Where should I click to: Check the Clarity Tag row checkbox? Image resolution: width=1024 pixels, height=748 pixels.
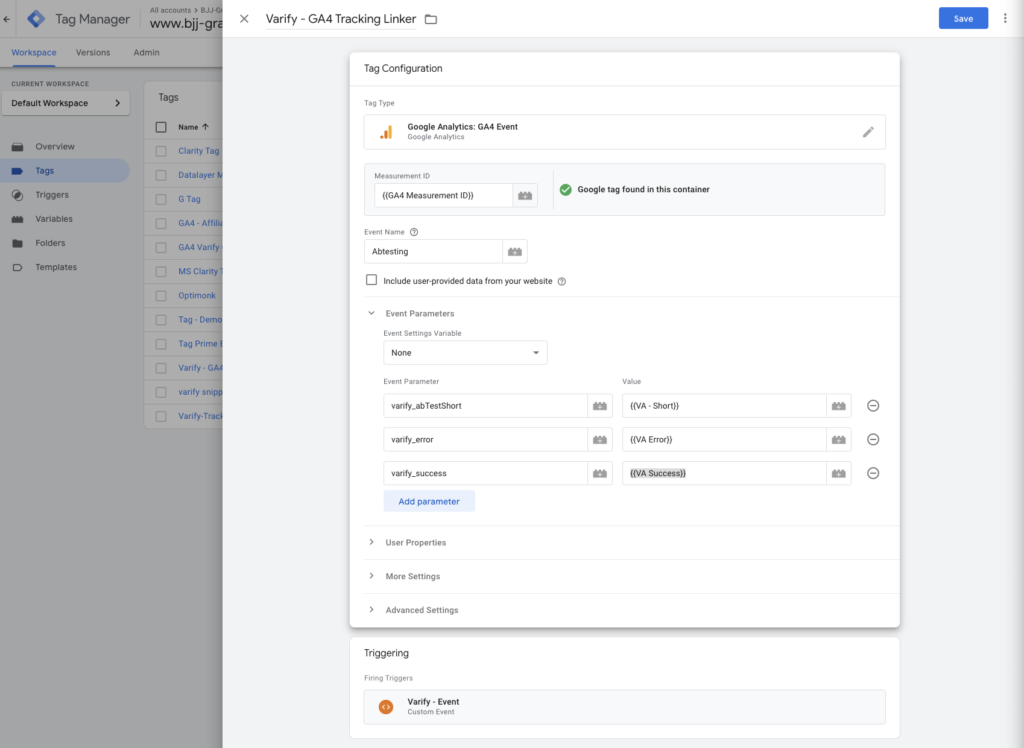coord(161,151)
